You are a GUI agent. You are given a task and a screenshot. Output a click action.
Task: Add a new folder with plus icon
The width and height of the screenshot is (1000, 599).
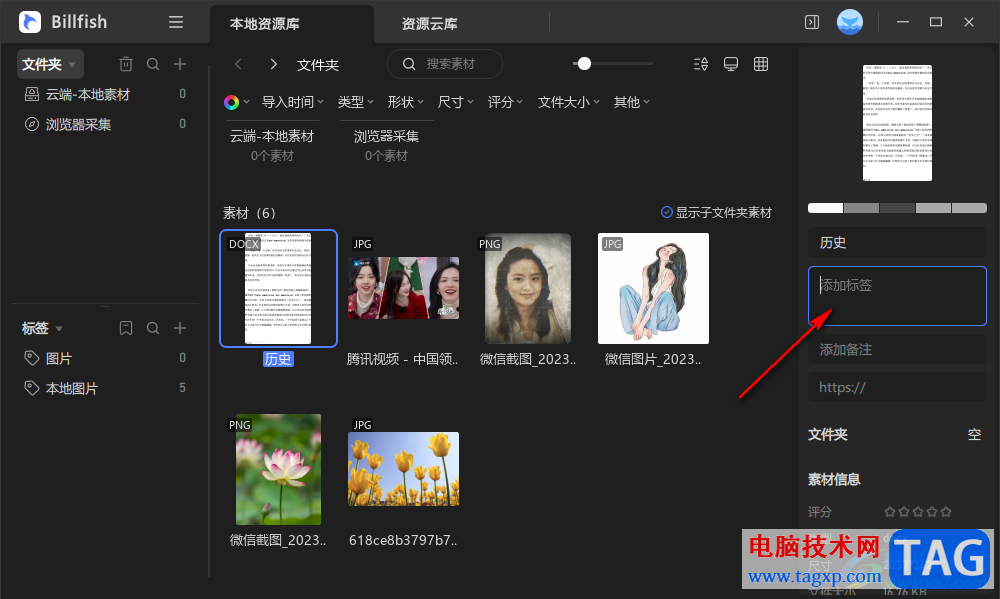click(180, 64)
